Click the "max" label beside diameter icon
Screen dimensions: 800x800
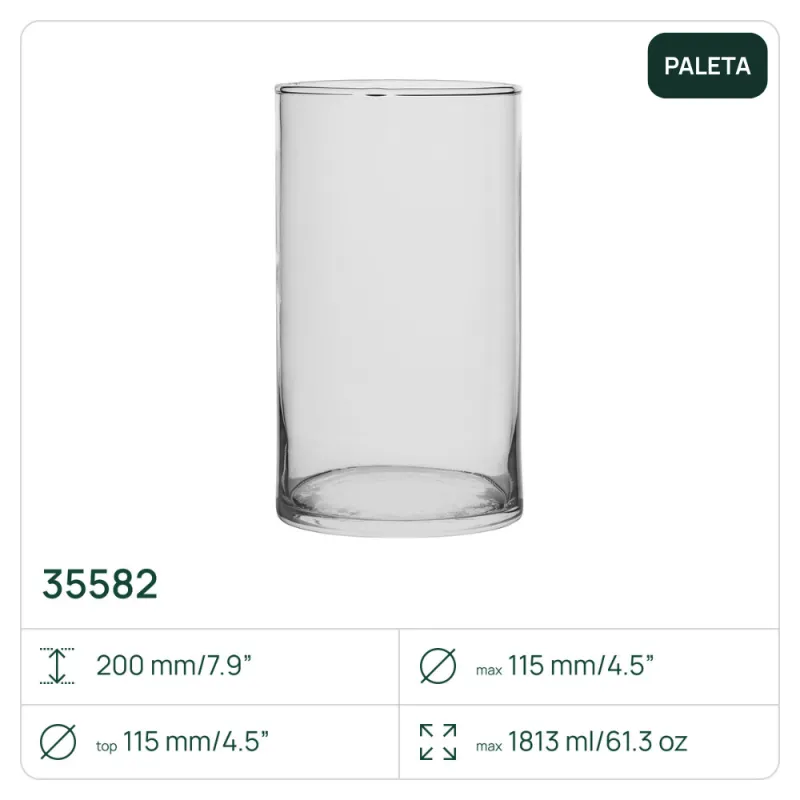[489, 669]
